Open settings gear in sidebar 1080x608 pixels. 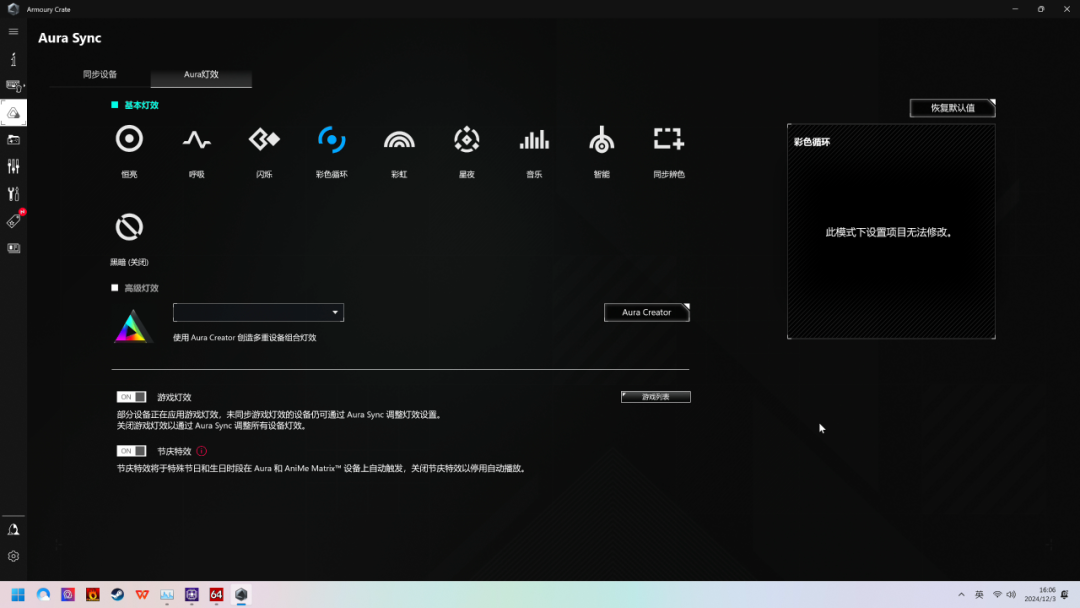coord(13,556)
